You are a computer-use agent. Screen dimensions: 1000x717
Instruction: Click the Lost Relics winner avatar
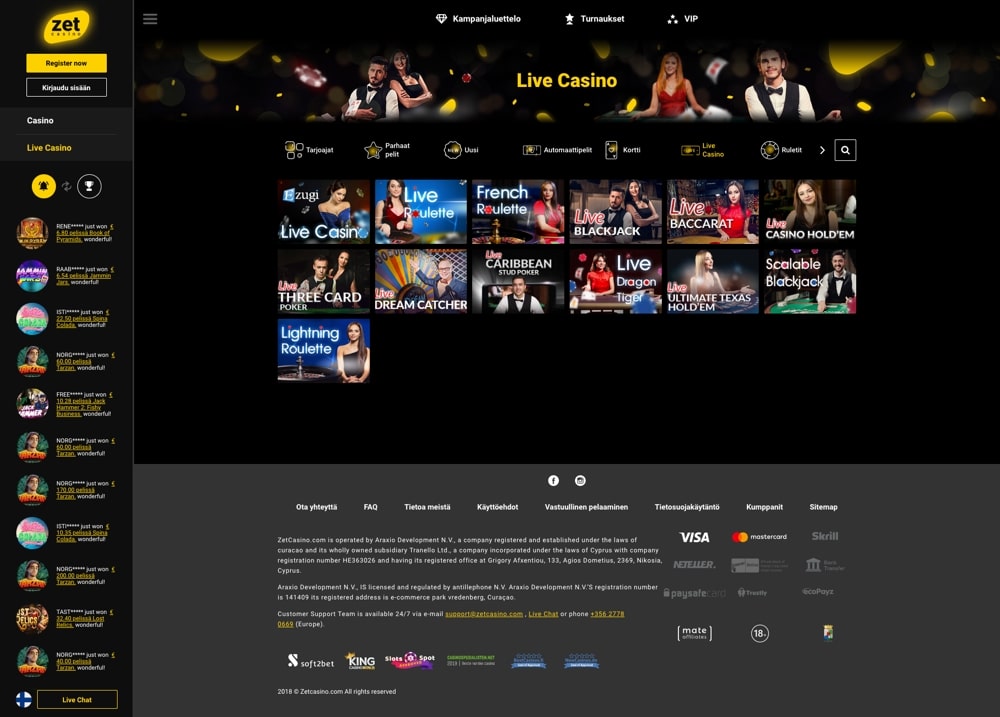32,618
